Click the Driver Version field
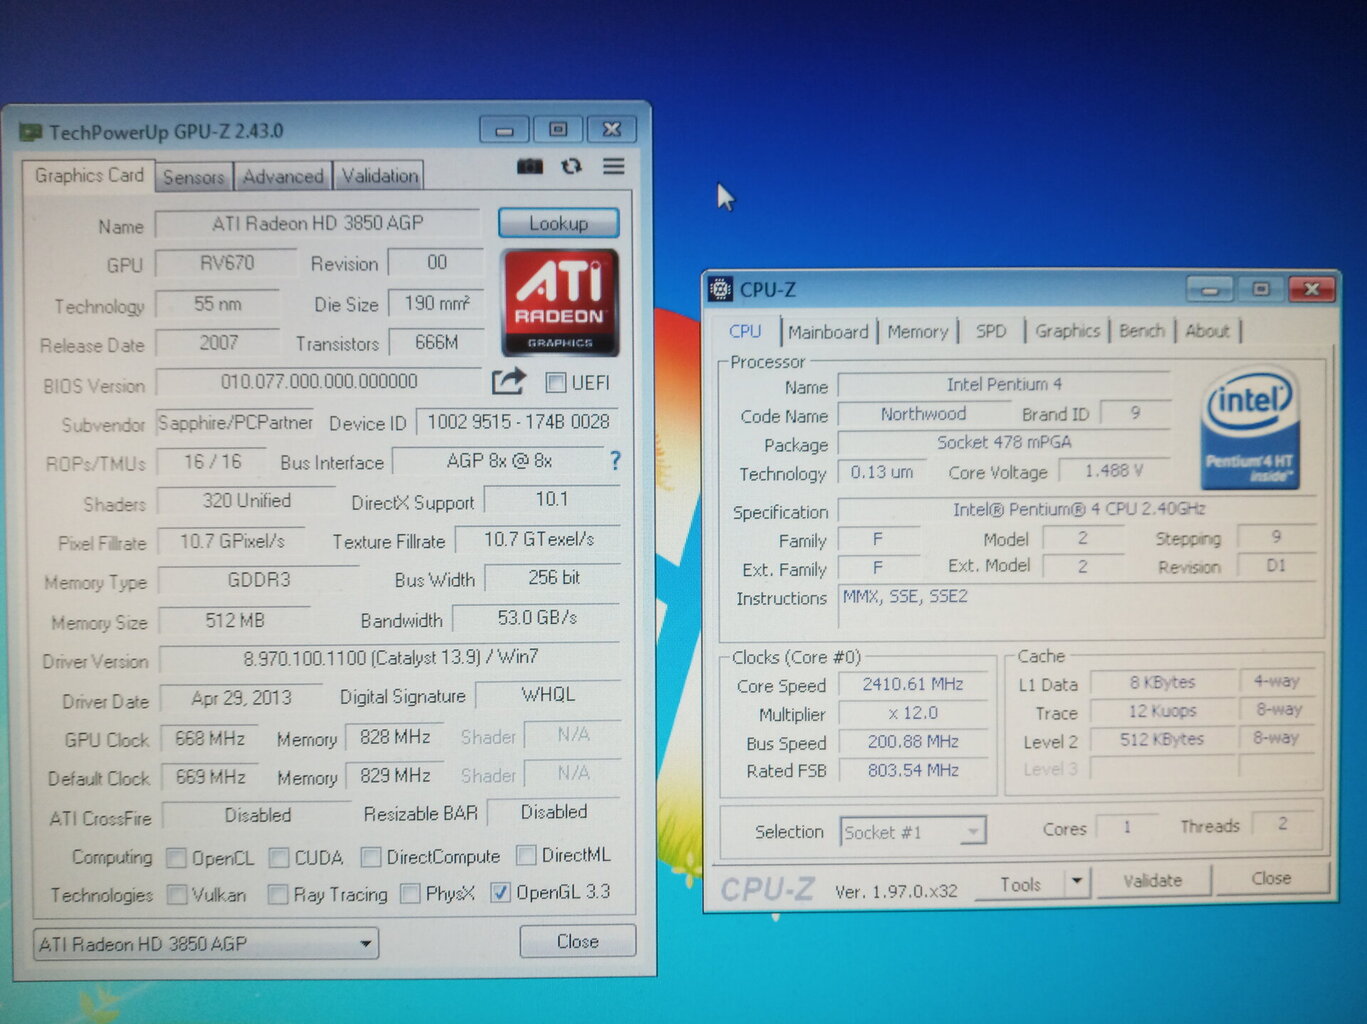 click(x=391, y=658)
